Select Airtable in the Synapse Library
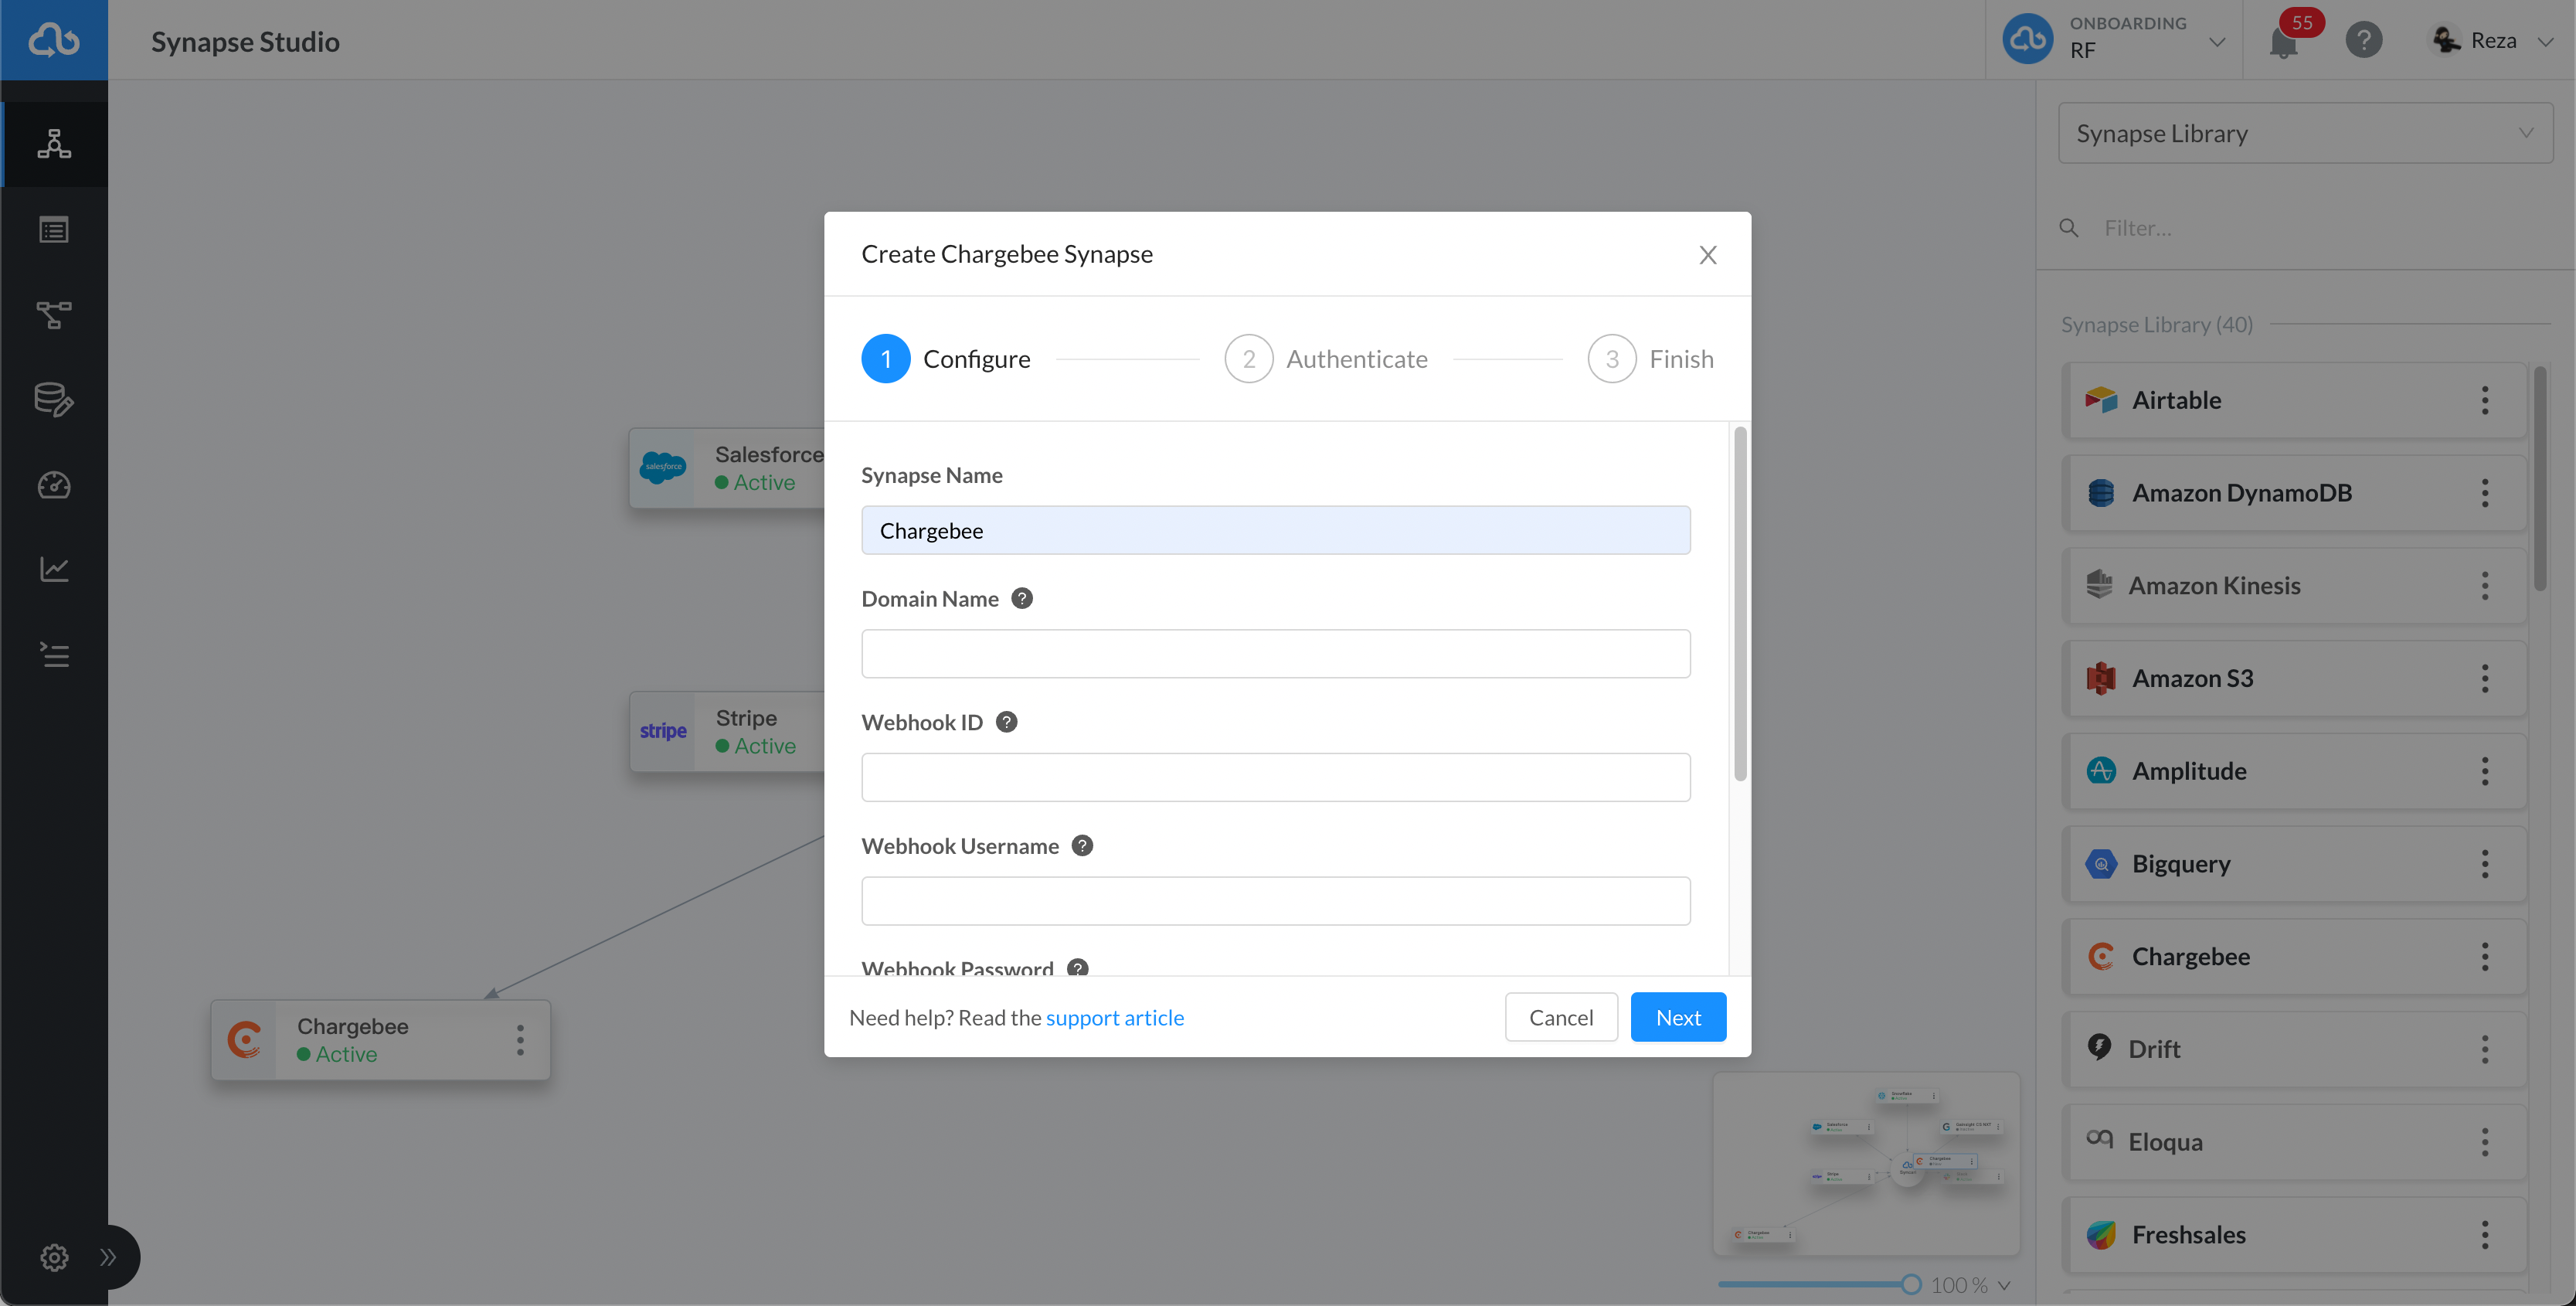Viewport: 2576px width, 1306px height. pos(2295,400)
